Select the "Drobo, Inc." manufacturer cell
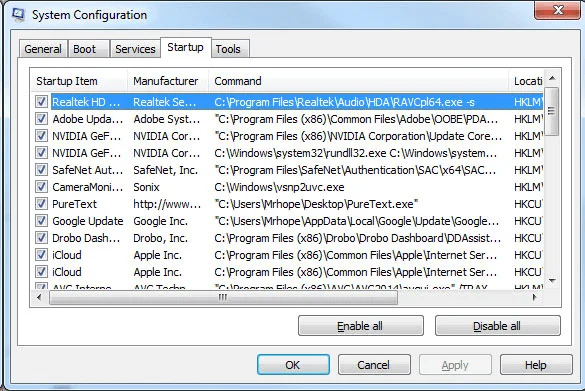 pyautogui.click(x=160, y=238)
